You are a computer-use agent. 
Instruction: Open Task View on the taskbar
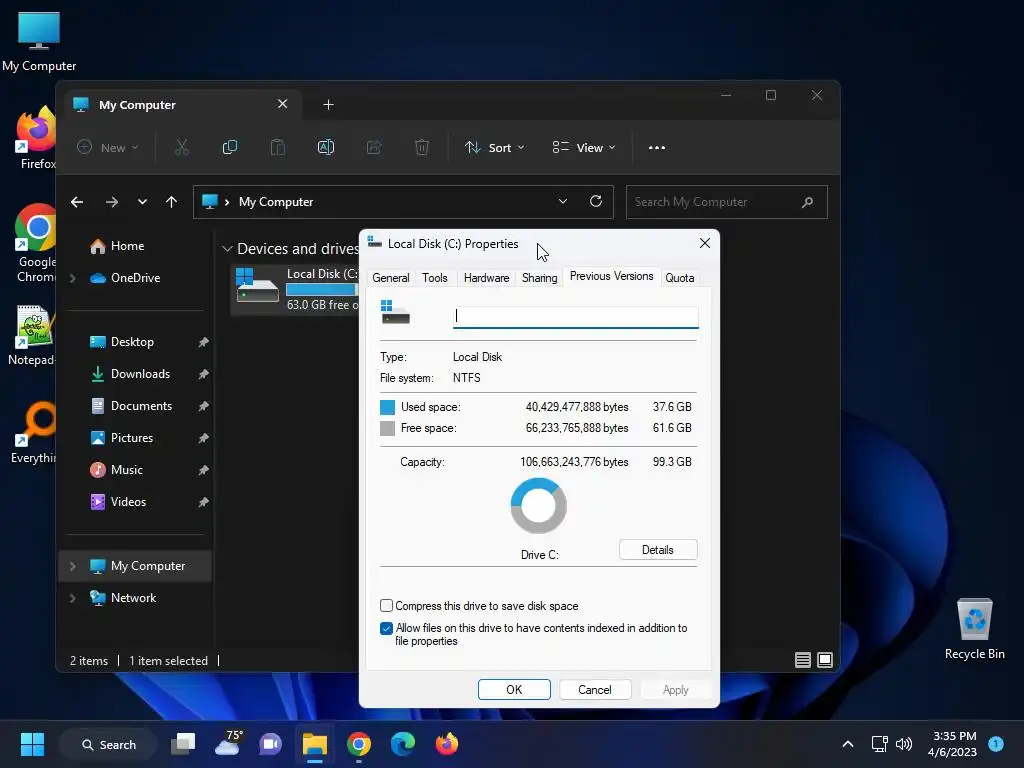pyautogui.click(x=183, y=744)
